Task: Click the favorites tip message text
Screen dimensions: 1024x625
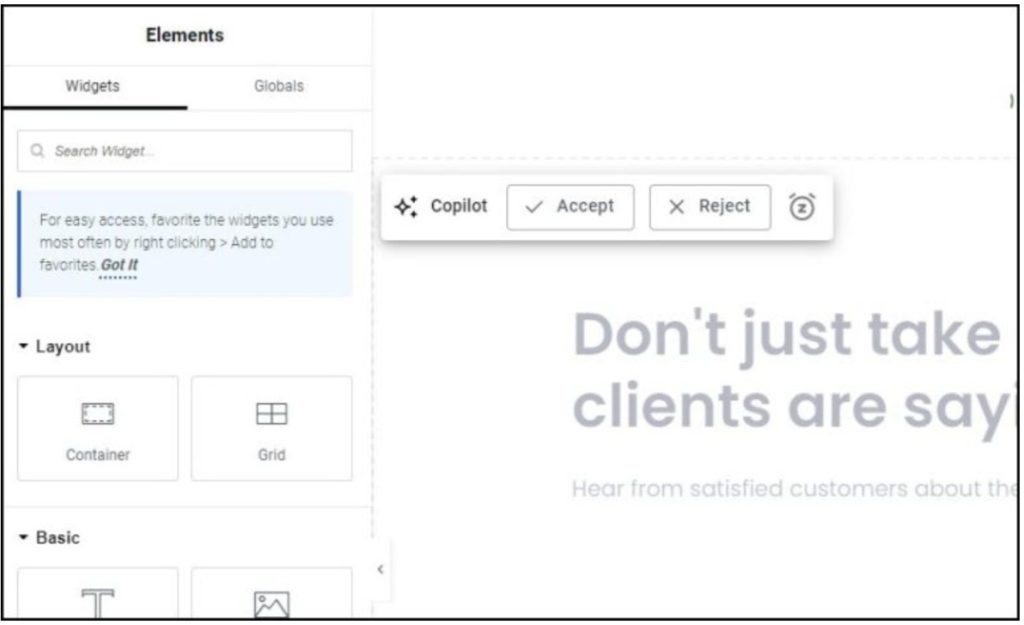Action: pyautogui.click(x=186, y=242)
